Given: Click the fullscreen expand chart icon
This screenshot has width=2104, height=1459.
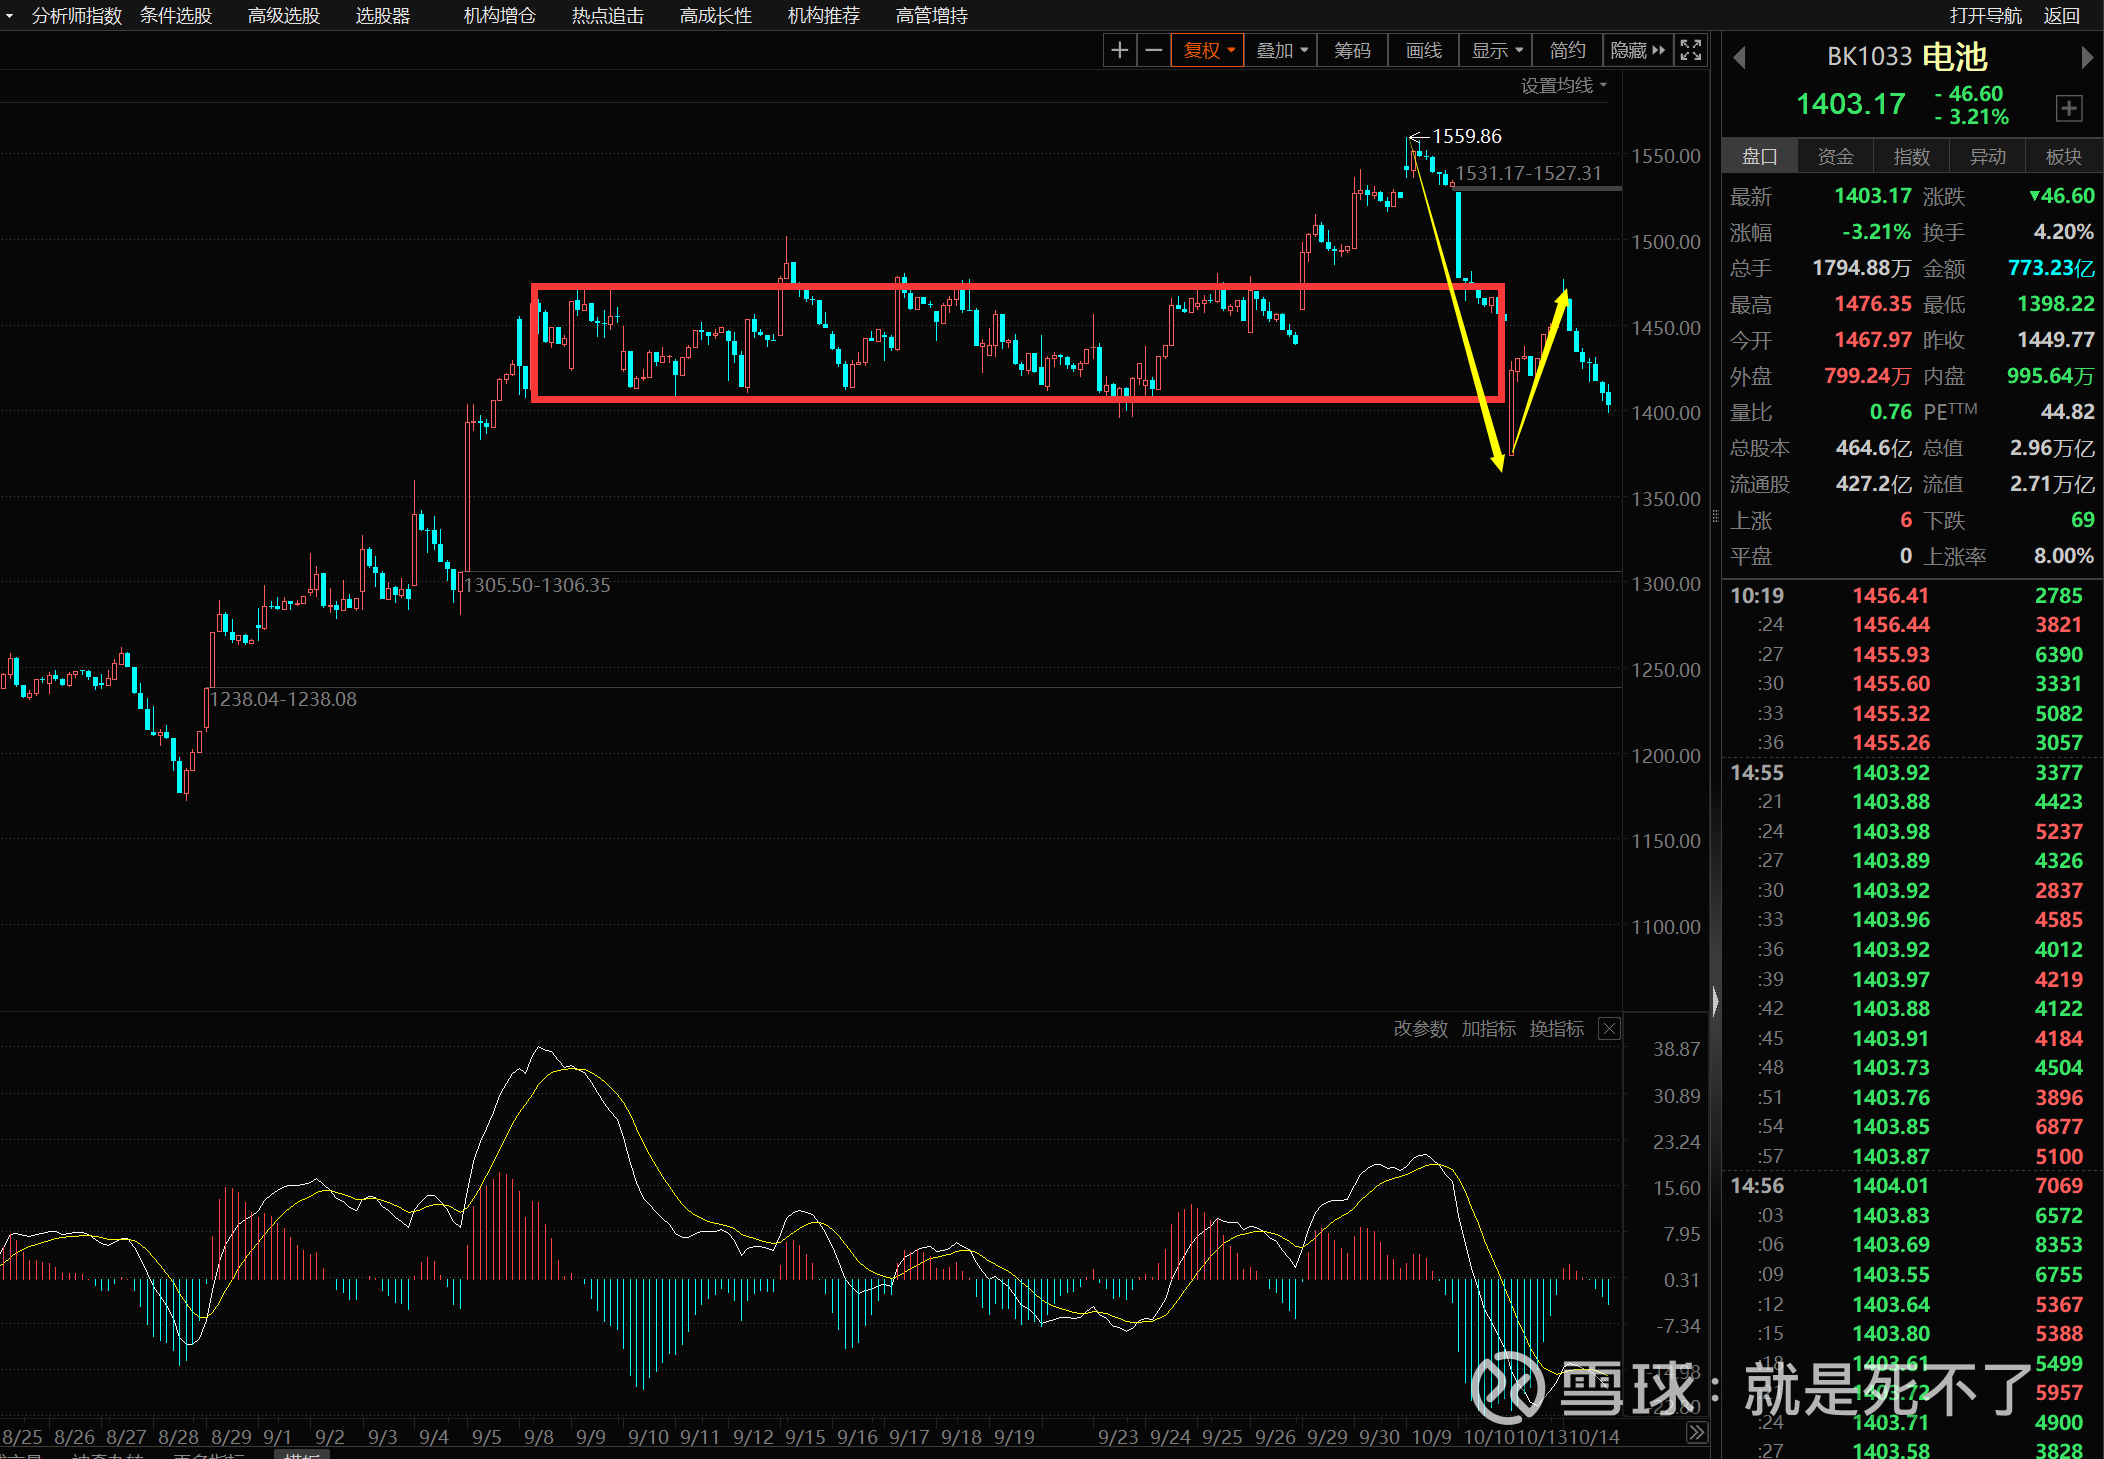Looking at the screenshot, I should pyautogui.click(x=1691, y=50).
